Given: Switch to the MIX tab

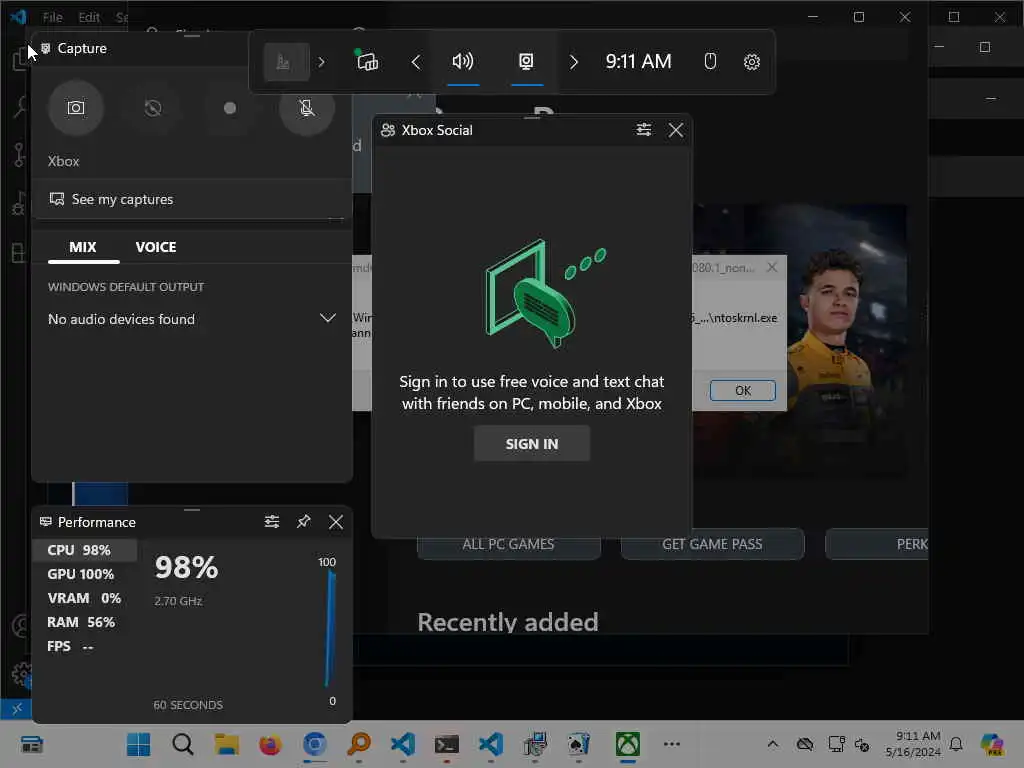Looking at the screenshot, I should tap(83, 248).
